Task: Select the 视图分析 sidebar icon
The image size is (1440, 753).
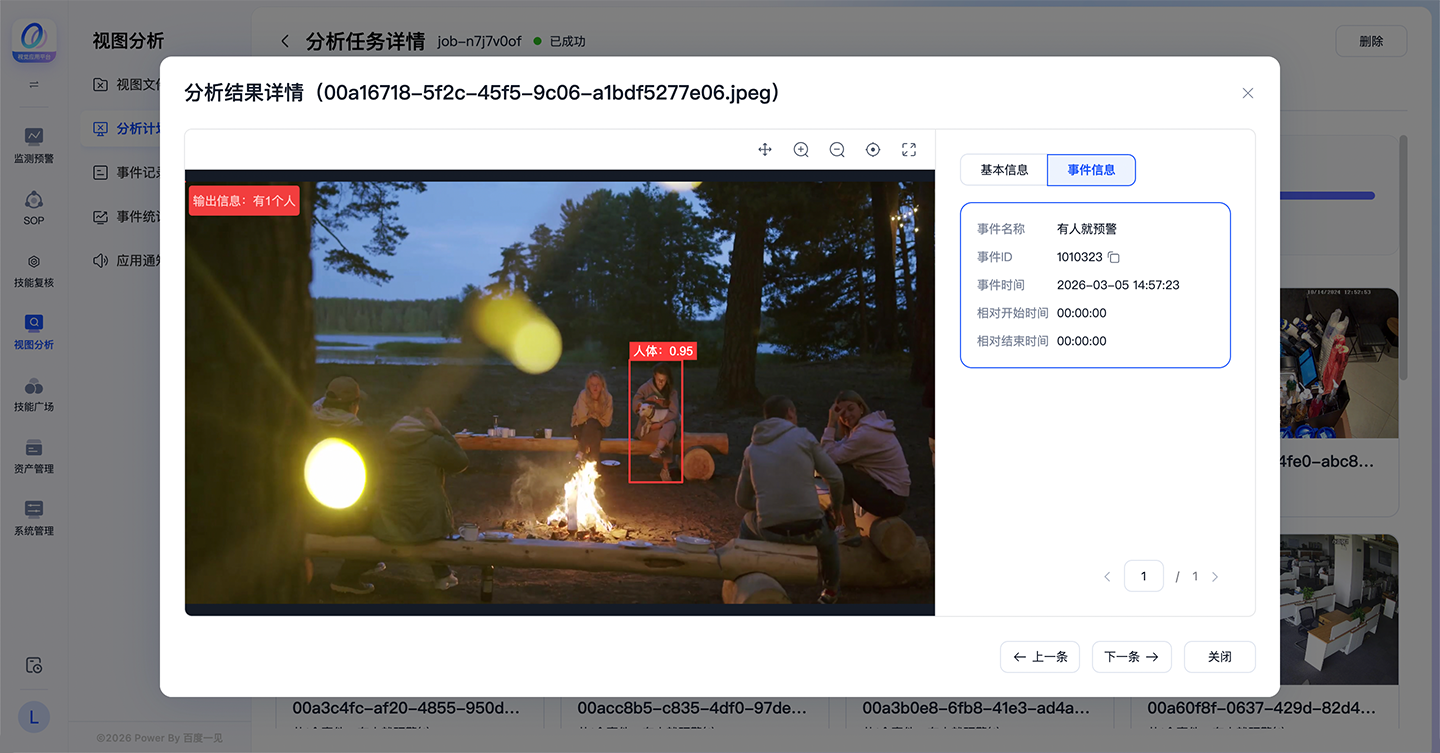Action: 34,331
